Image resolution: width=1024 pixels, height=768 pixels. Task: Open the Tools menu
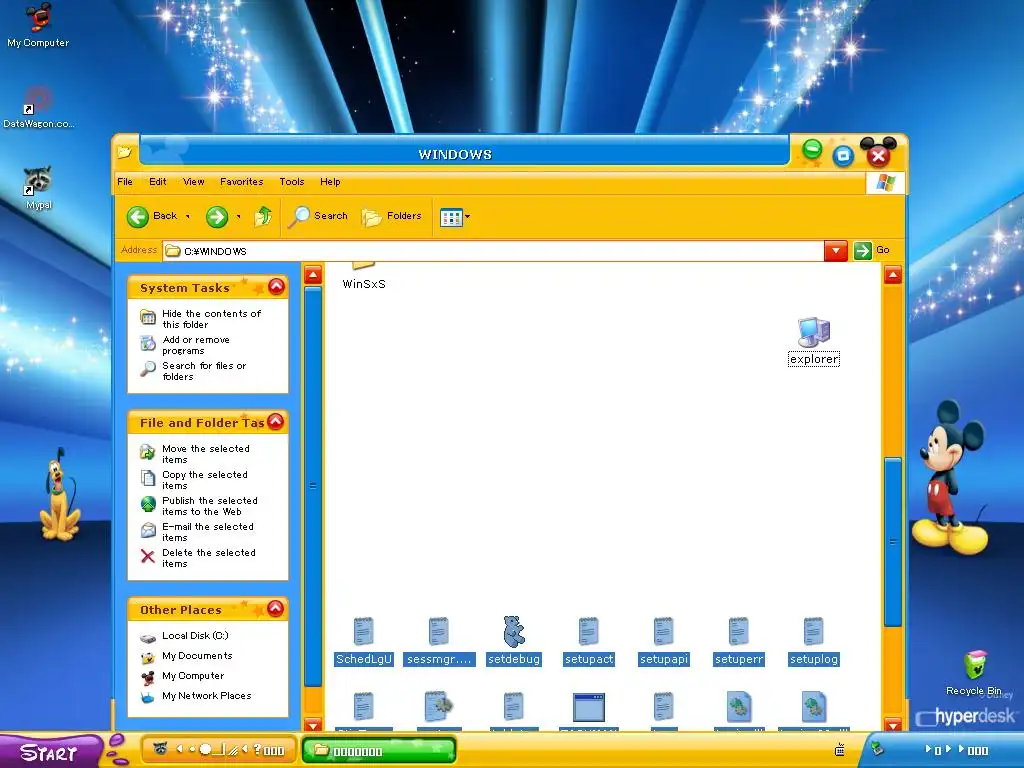pyautogui.click(x=292, y=182)
